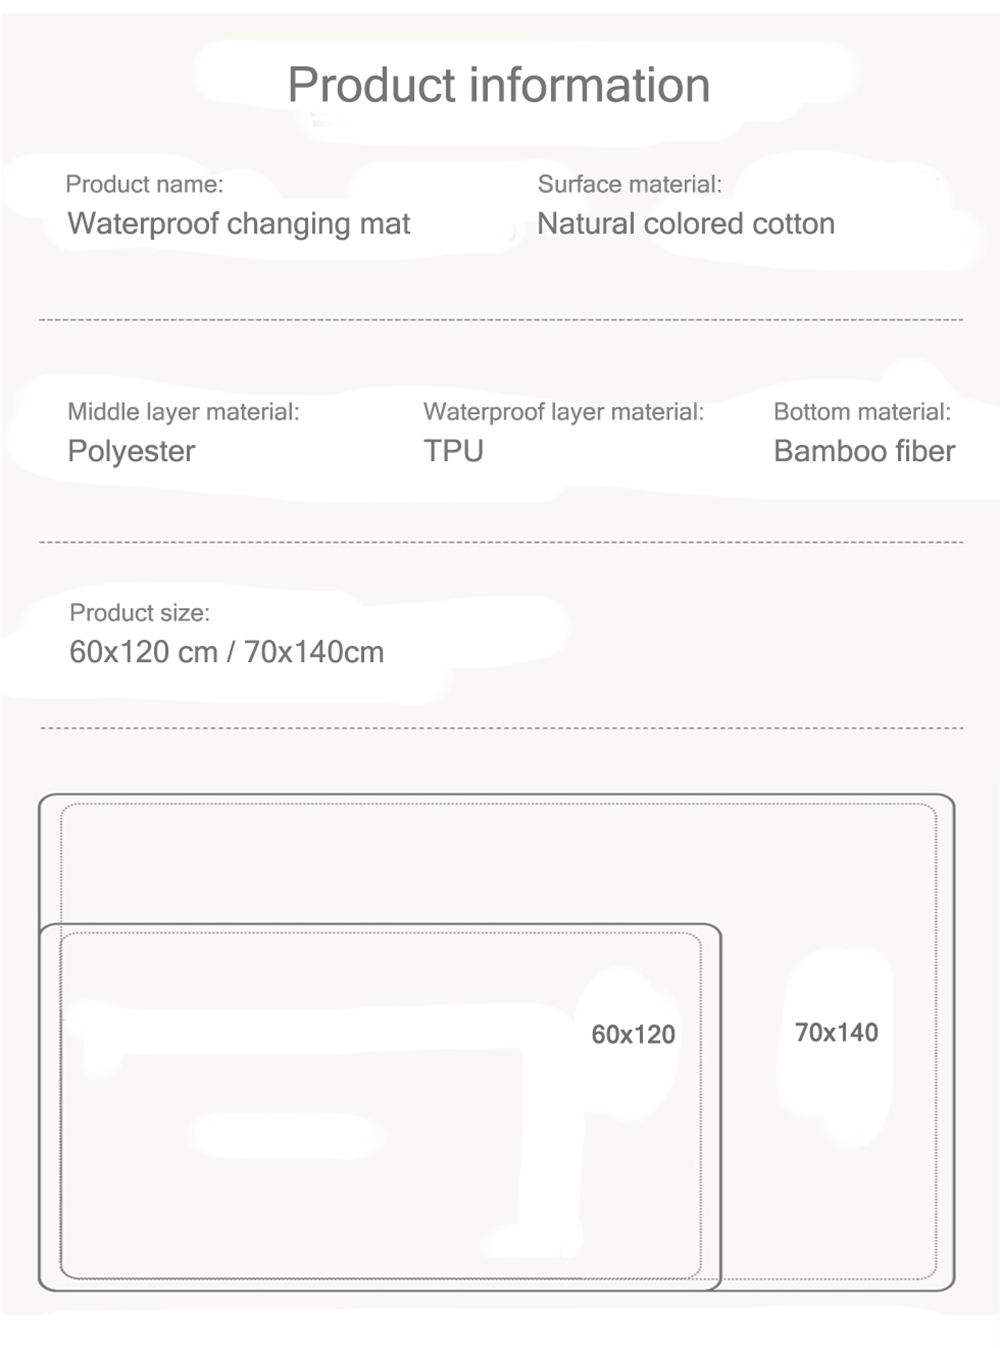Click the Product information heading
The height and width of the screenshot is (1348, 1000).
(x=498, y=85)
